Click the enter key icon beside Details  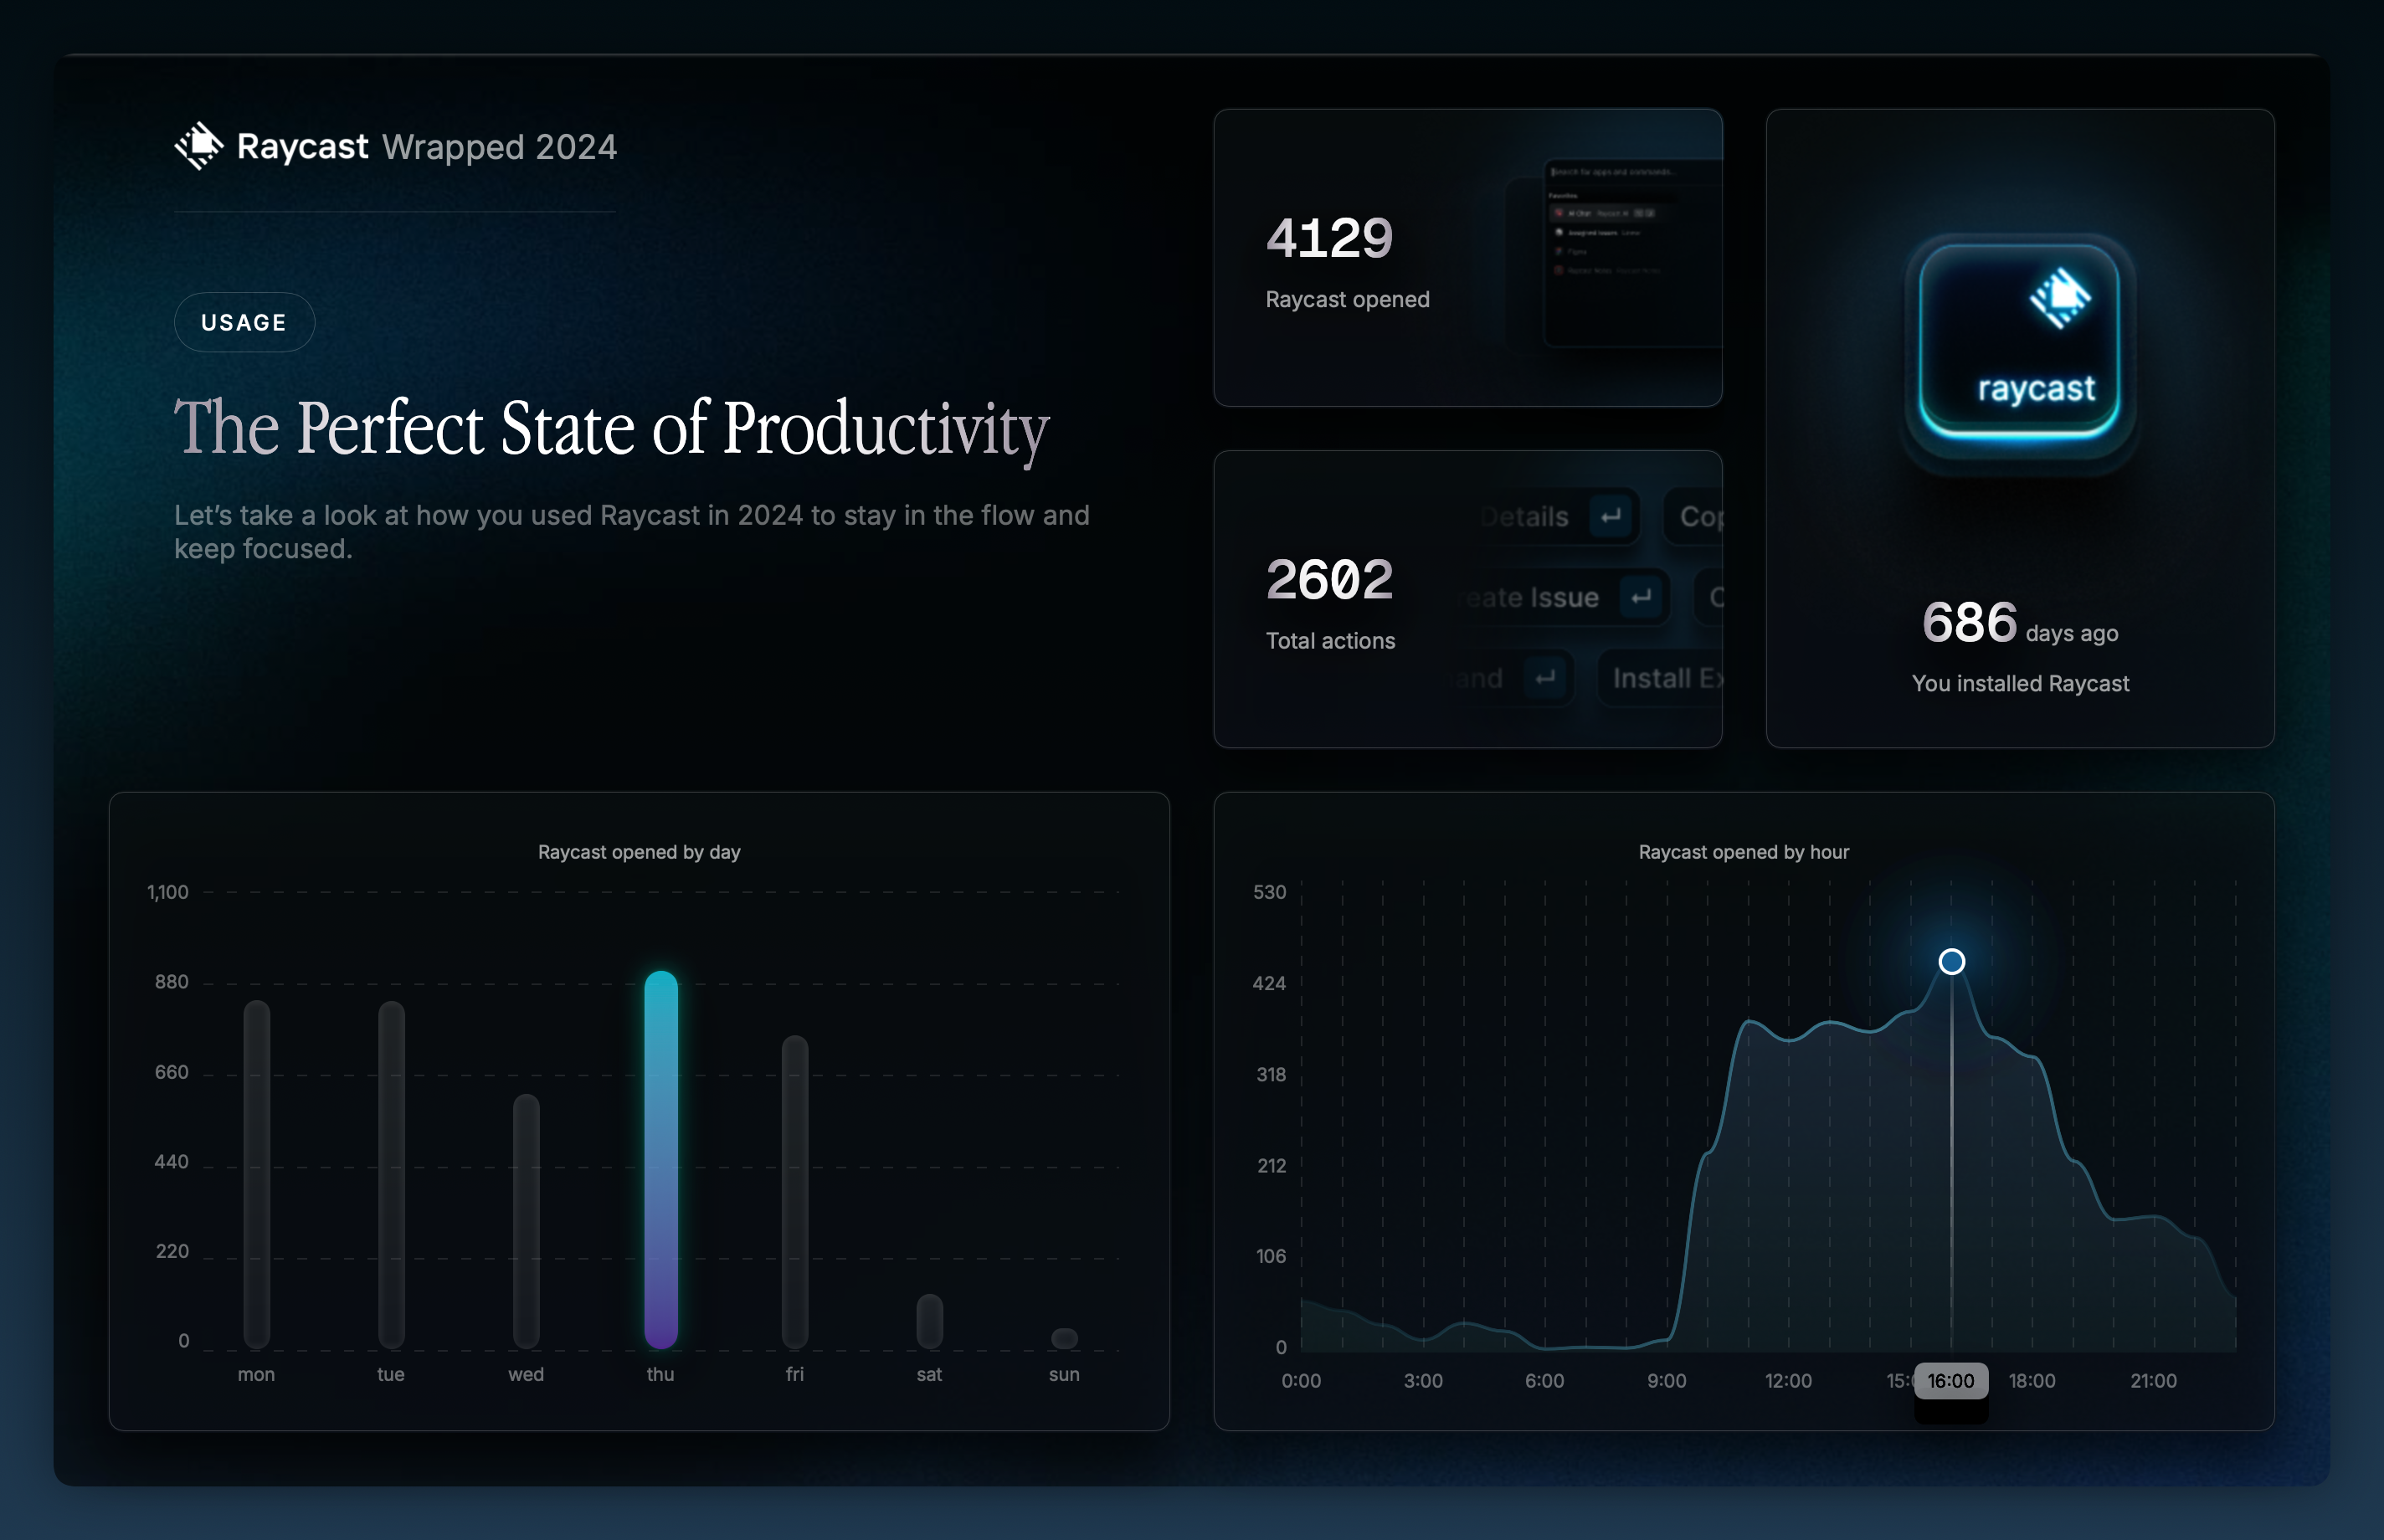[1610, 517]
